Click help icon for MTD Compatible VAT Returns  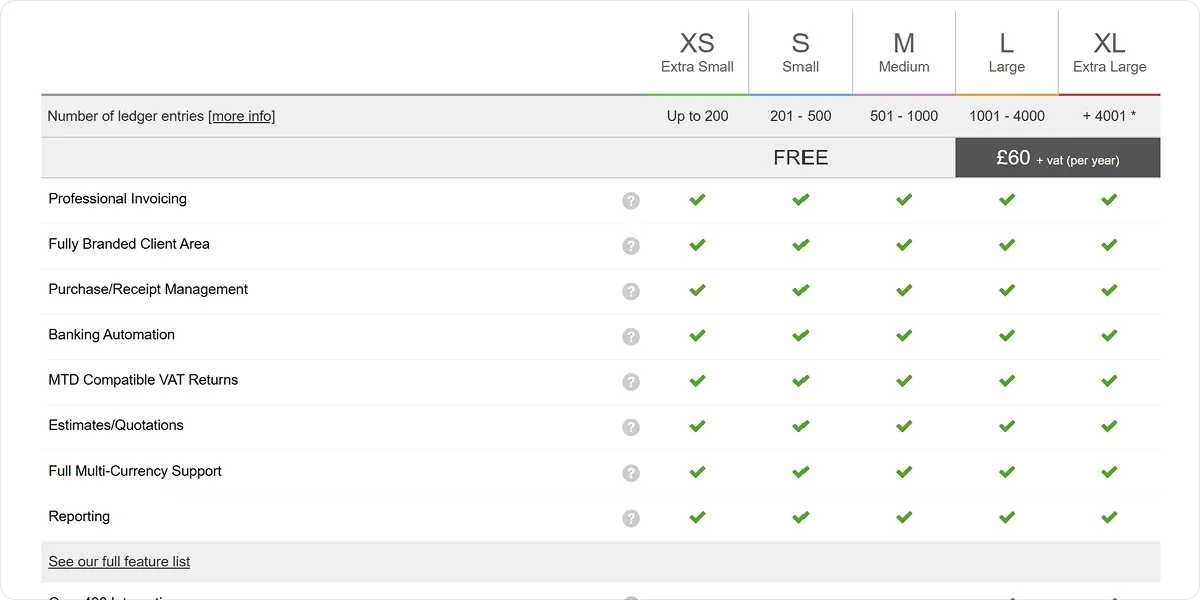click(x=630, y=382)
